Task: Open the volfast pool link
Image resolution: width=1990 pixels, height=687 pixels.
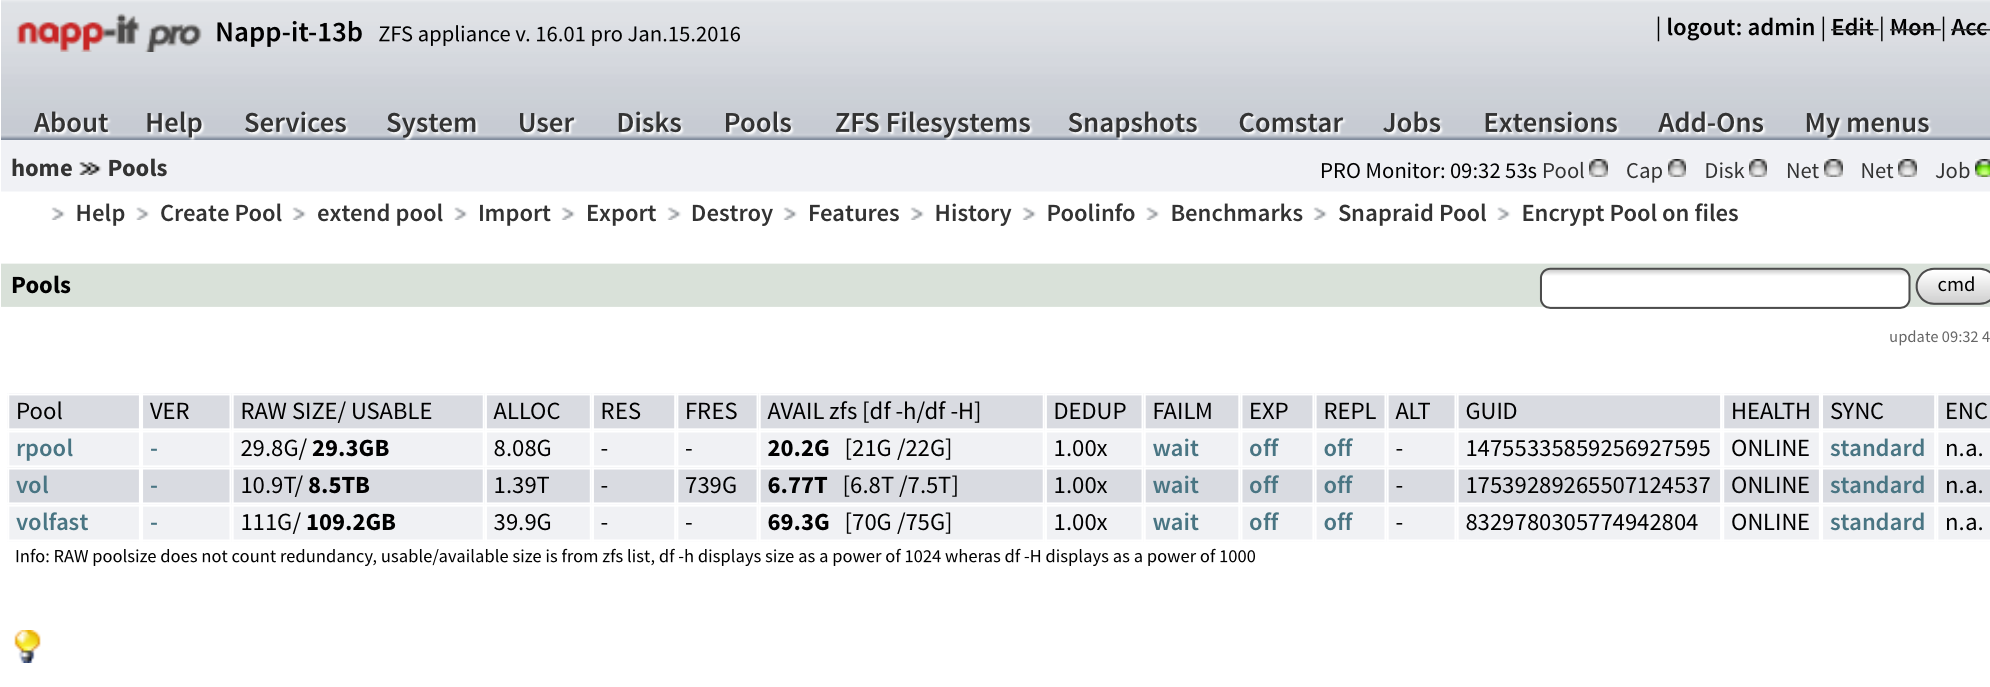Action: pos(52,522)
